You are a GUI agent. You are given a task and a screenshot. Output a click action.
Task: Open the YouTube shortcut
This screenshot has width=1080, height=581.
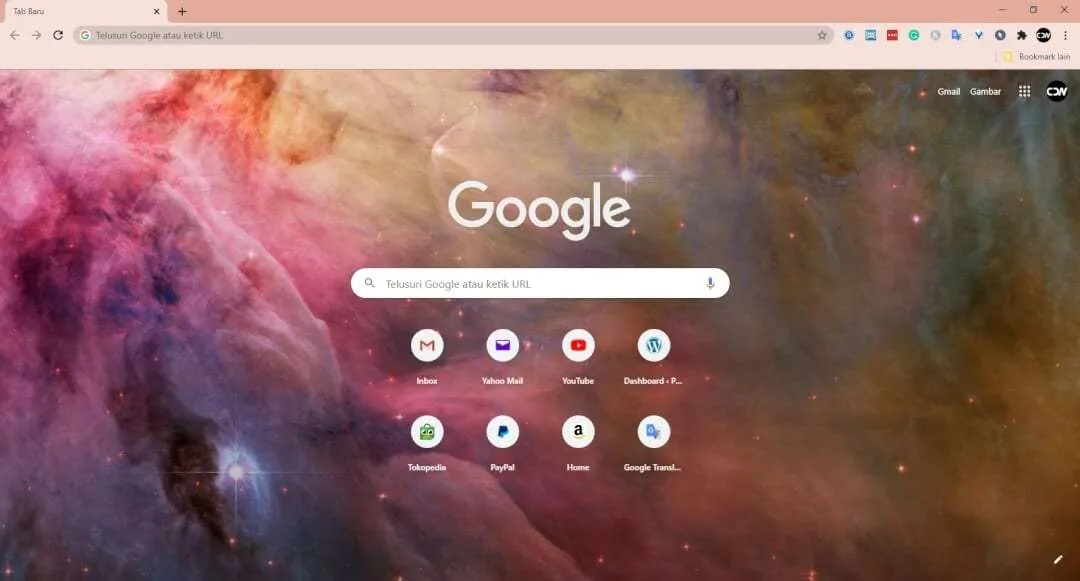click(578, 357)
